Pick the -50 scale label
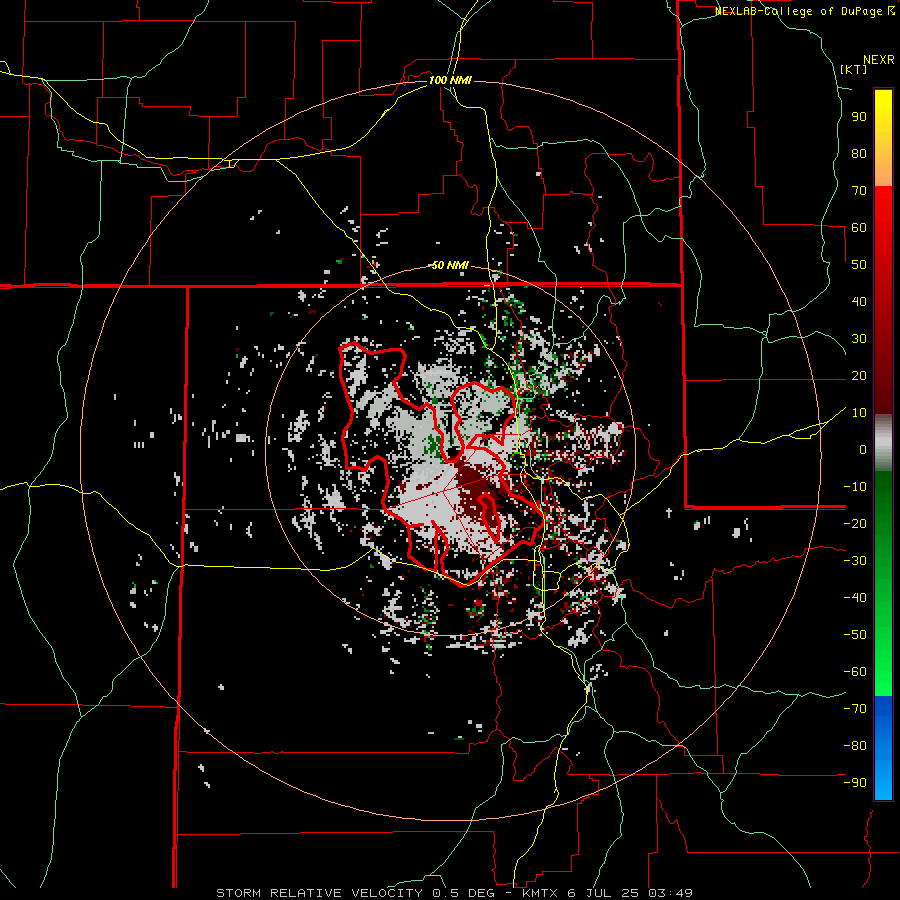The height and width of the screenshot is (900, 900). point(855,635)
